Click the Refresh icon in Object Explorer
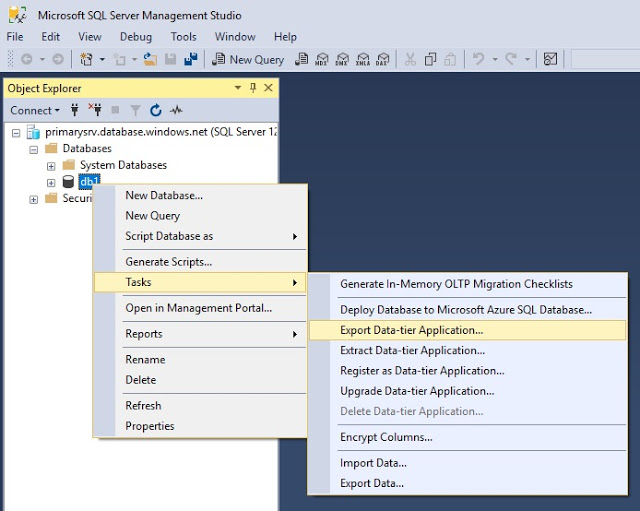This screenshot has height=511, width=640. pyautogui.click(x=156, y=110)
